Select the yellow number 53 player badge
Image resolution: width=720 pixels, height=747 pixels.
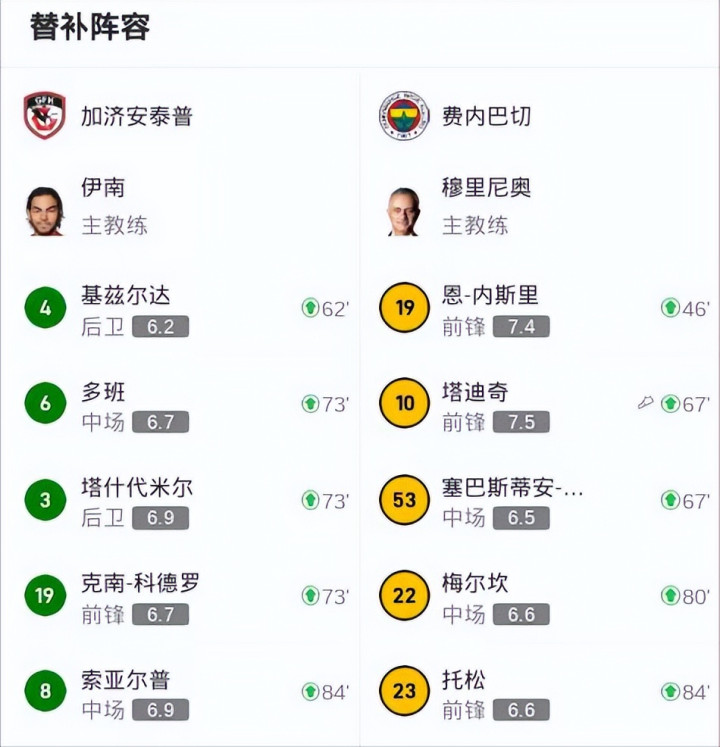click(x=404, y=500)
